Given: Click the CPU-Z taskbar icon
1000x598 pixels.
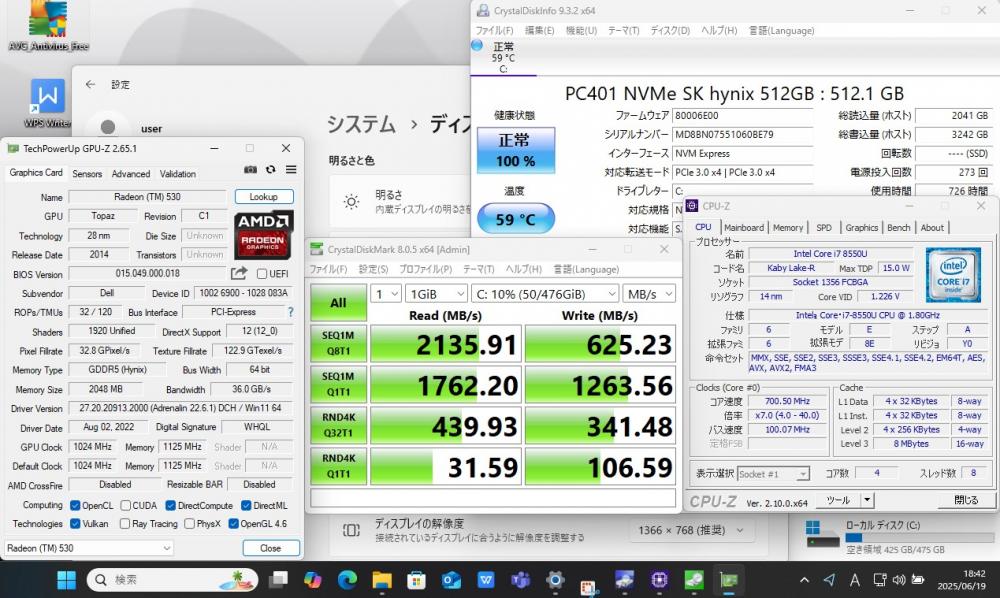Looking at the screenshot, I should [x=659, y=580].
